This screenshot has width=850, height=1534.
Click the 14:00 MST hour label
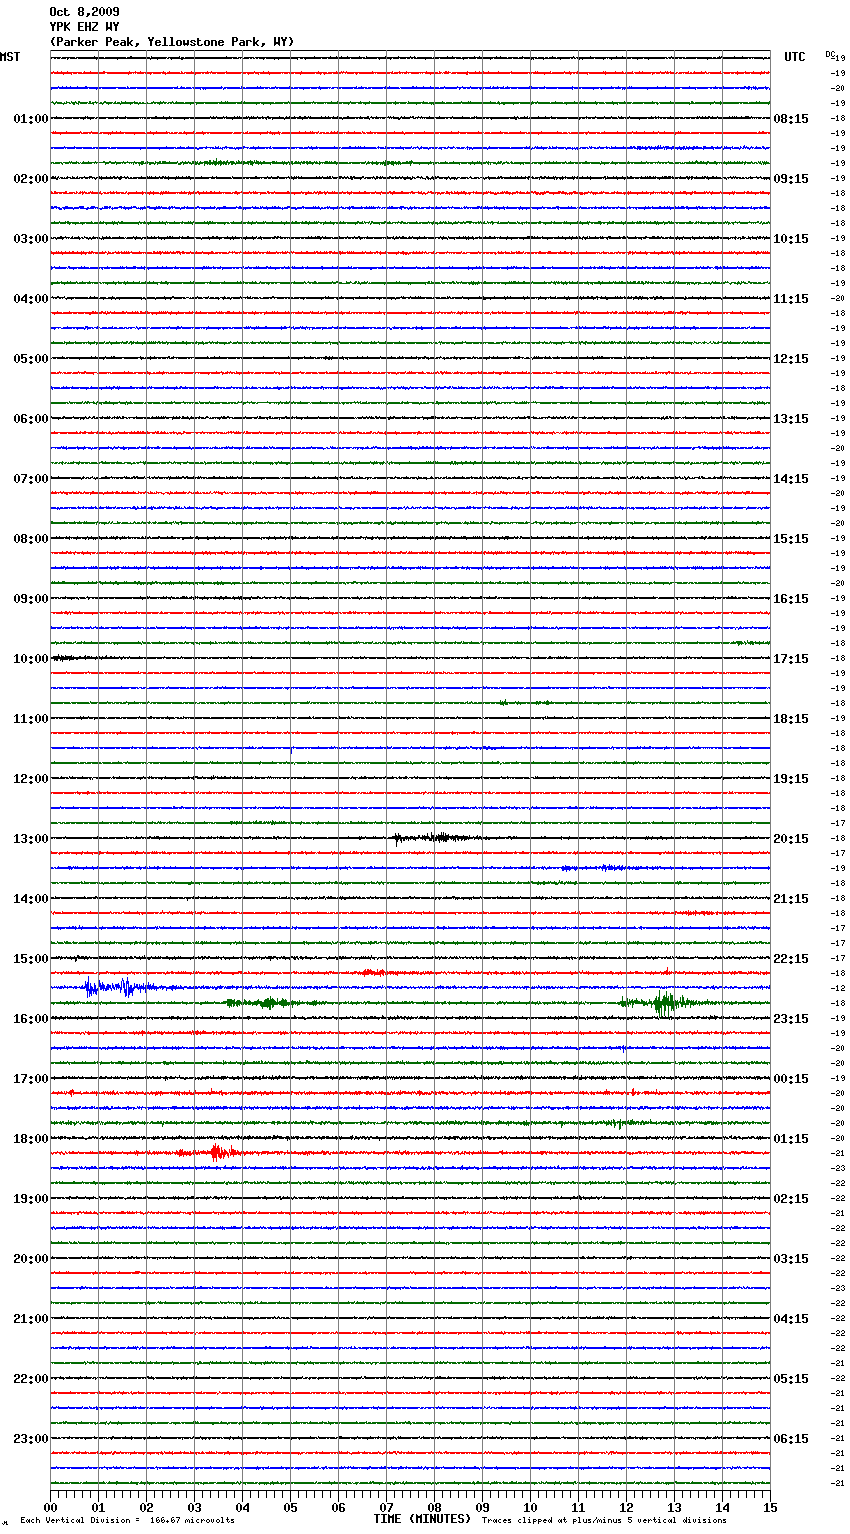point(31,899)
